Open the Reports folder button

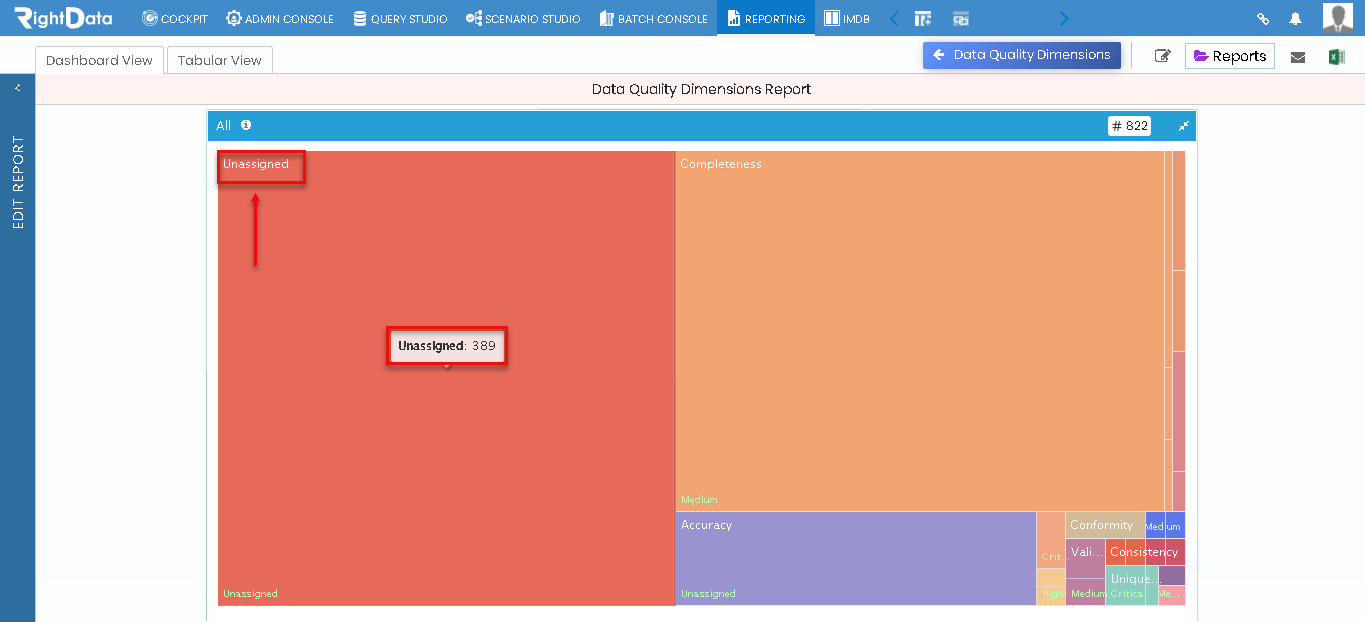coord(1230,56)
